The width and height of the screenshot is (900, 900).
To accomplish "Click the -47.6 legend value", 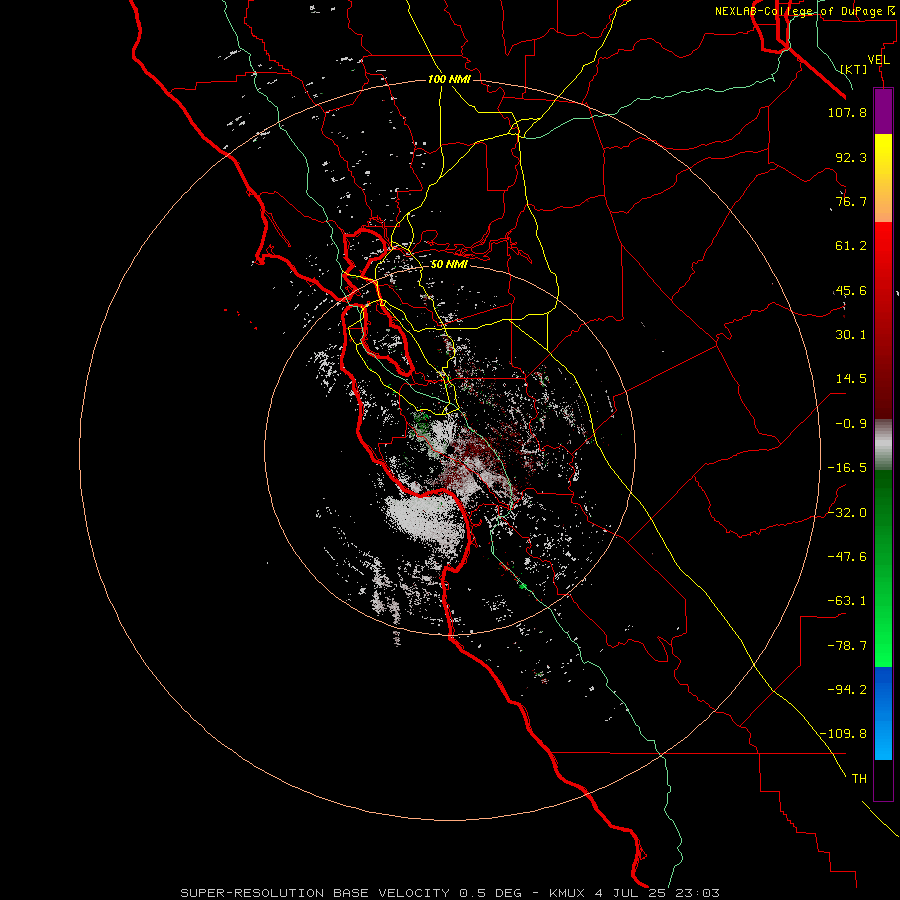I will pyautogui.click(x=847, y=557).
